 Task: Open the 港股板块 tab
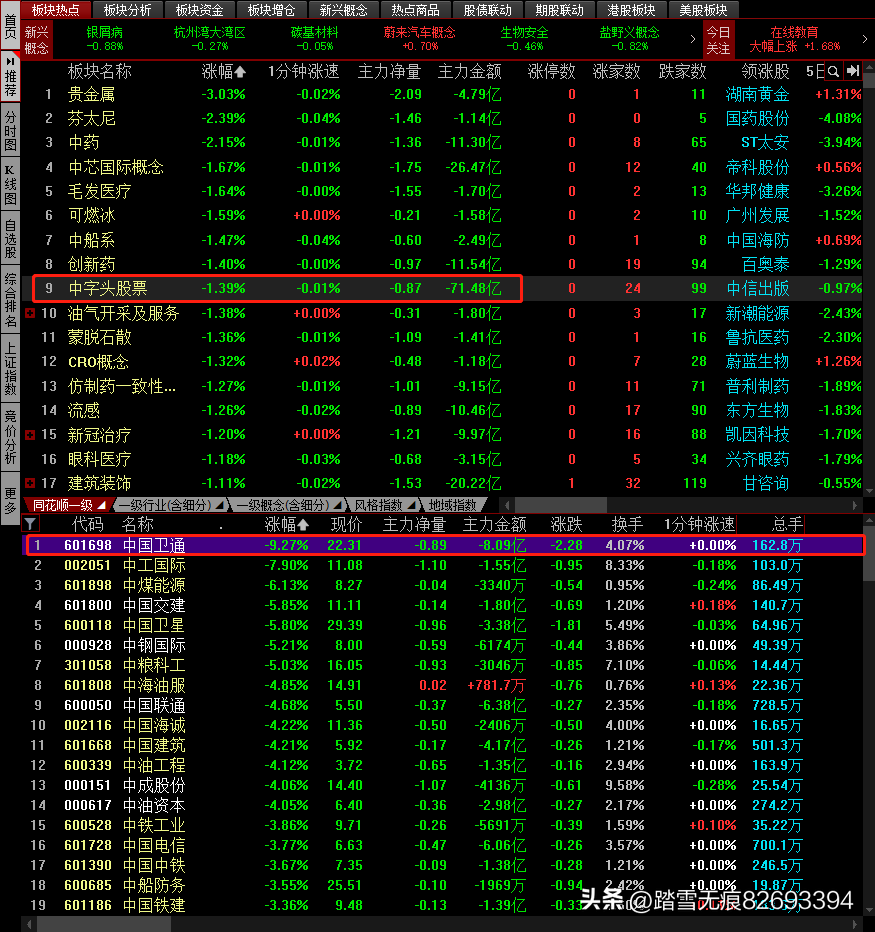[631, 10]
